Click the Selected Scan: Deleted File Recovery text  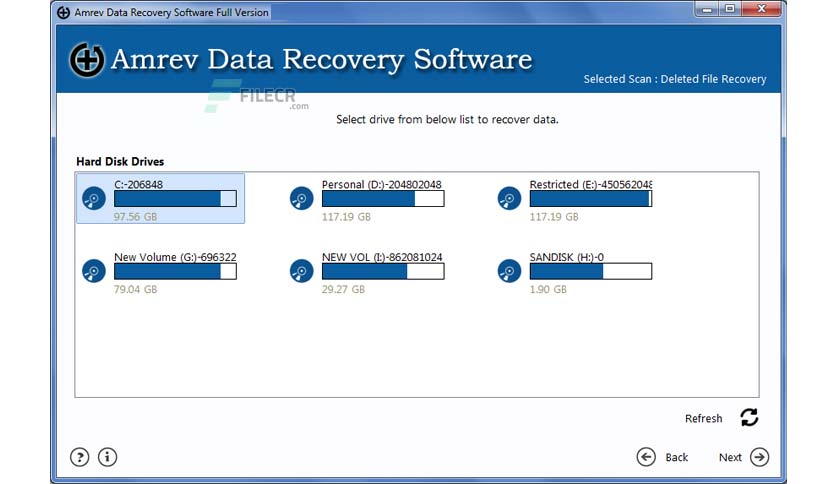(x=675, y=79)
